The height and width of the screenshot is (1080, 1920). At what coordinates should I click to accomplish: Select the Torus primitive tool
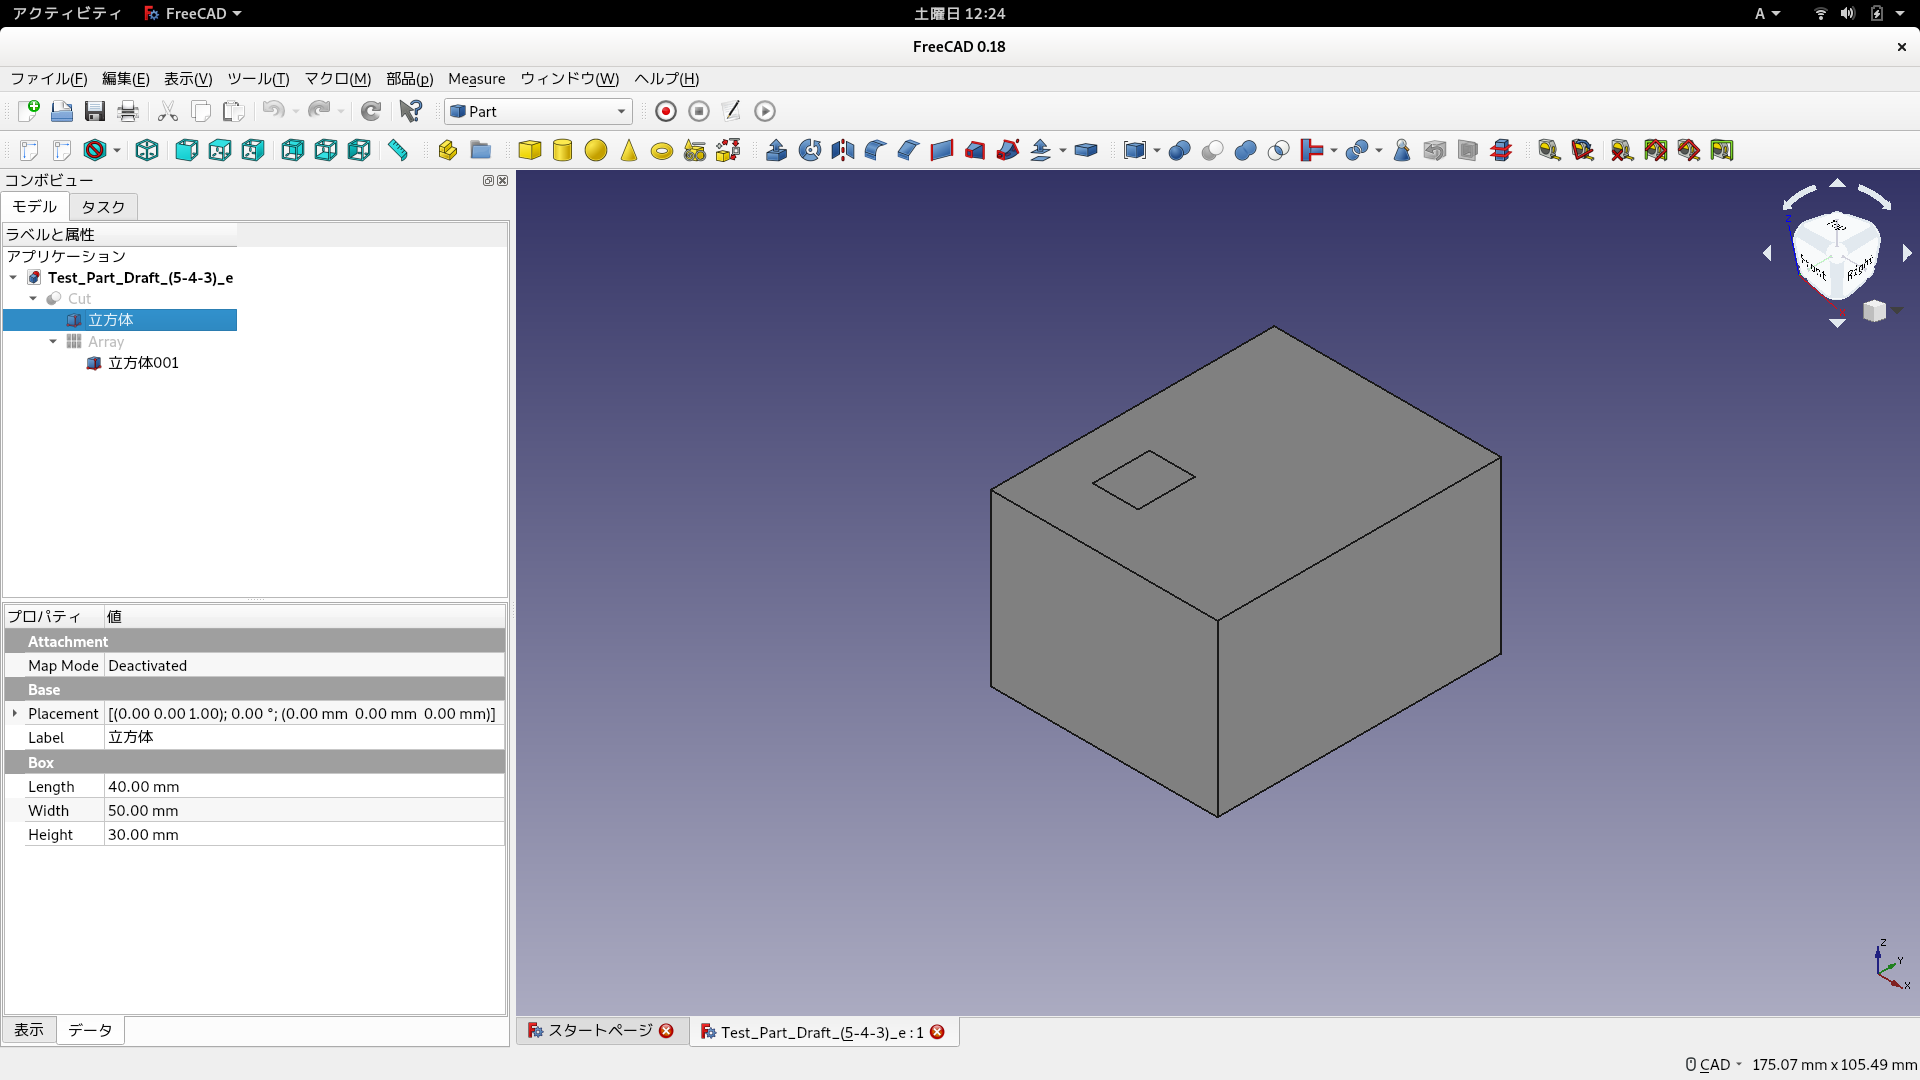[661, 150]
